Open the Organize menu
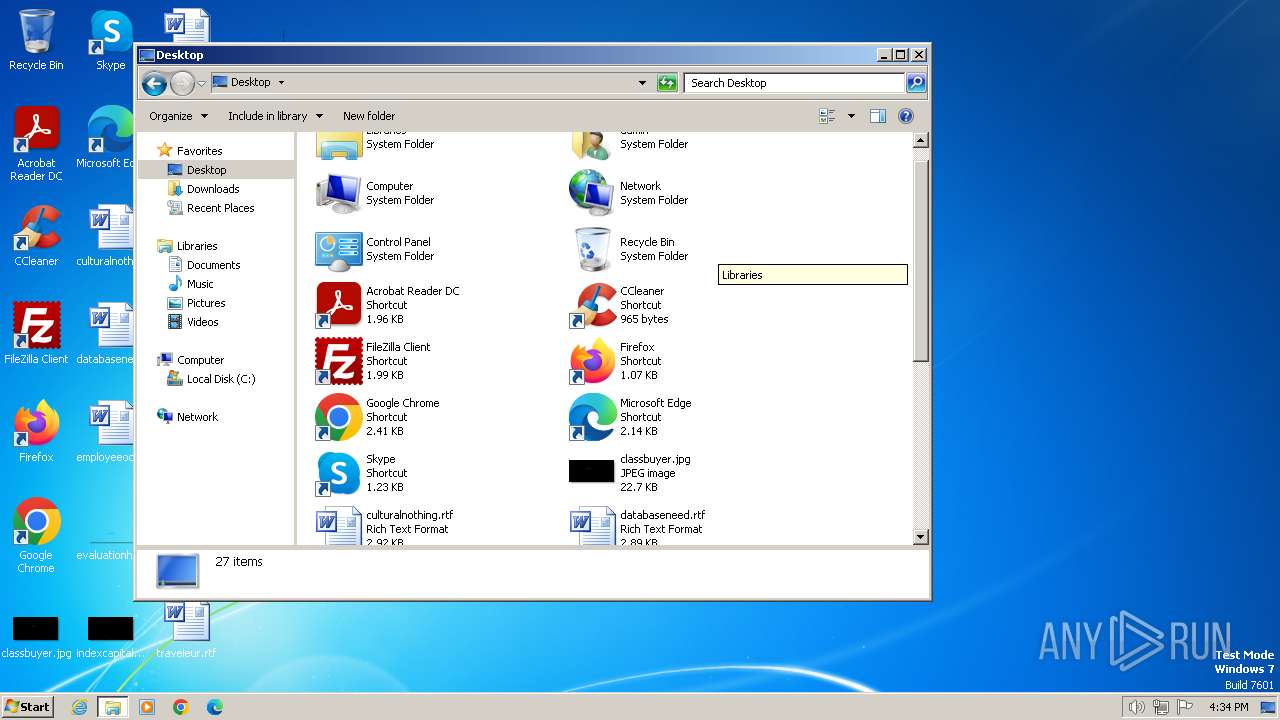Viewport: 1280px width, 720px height. pyautogui.click(x=178, y=116)
